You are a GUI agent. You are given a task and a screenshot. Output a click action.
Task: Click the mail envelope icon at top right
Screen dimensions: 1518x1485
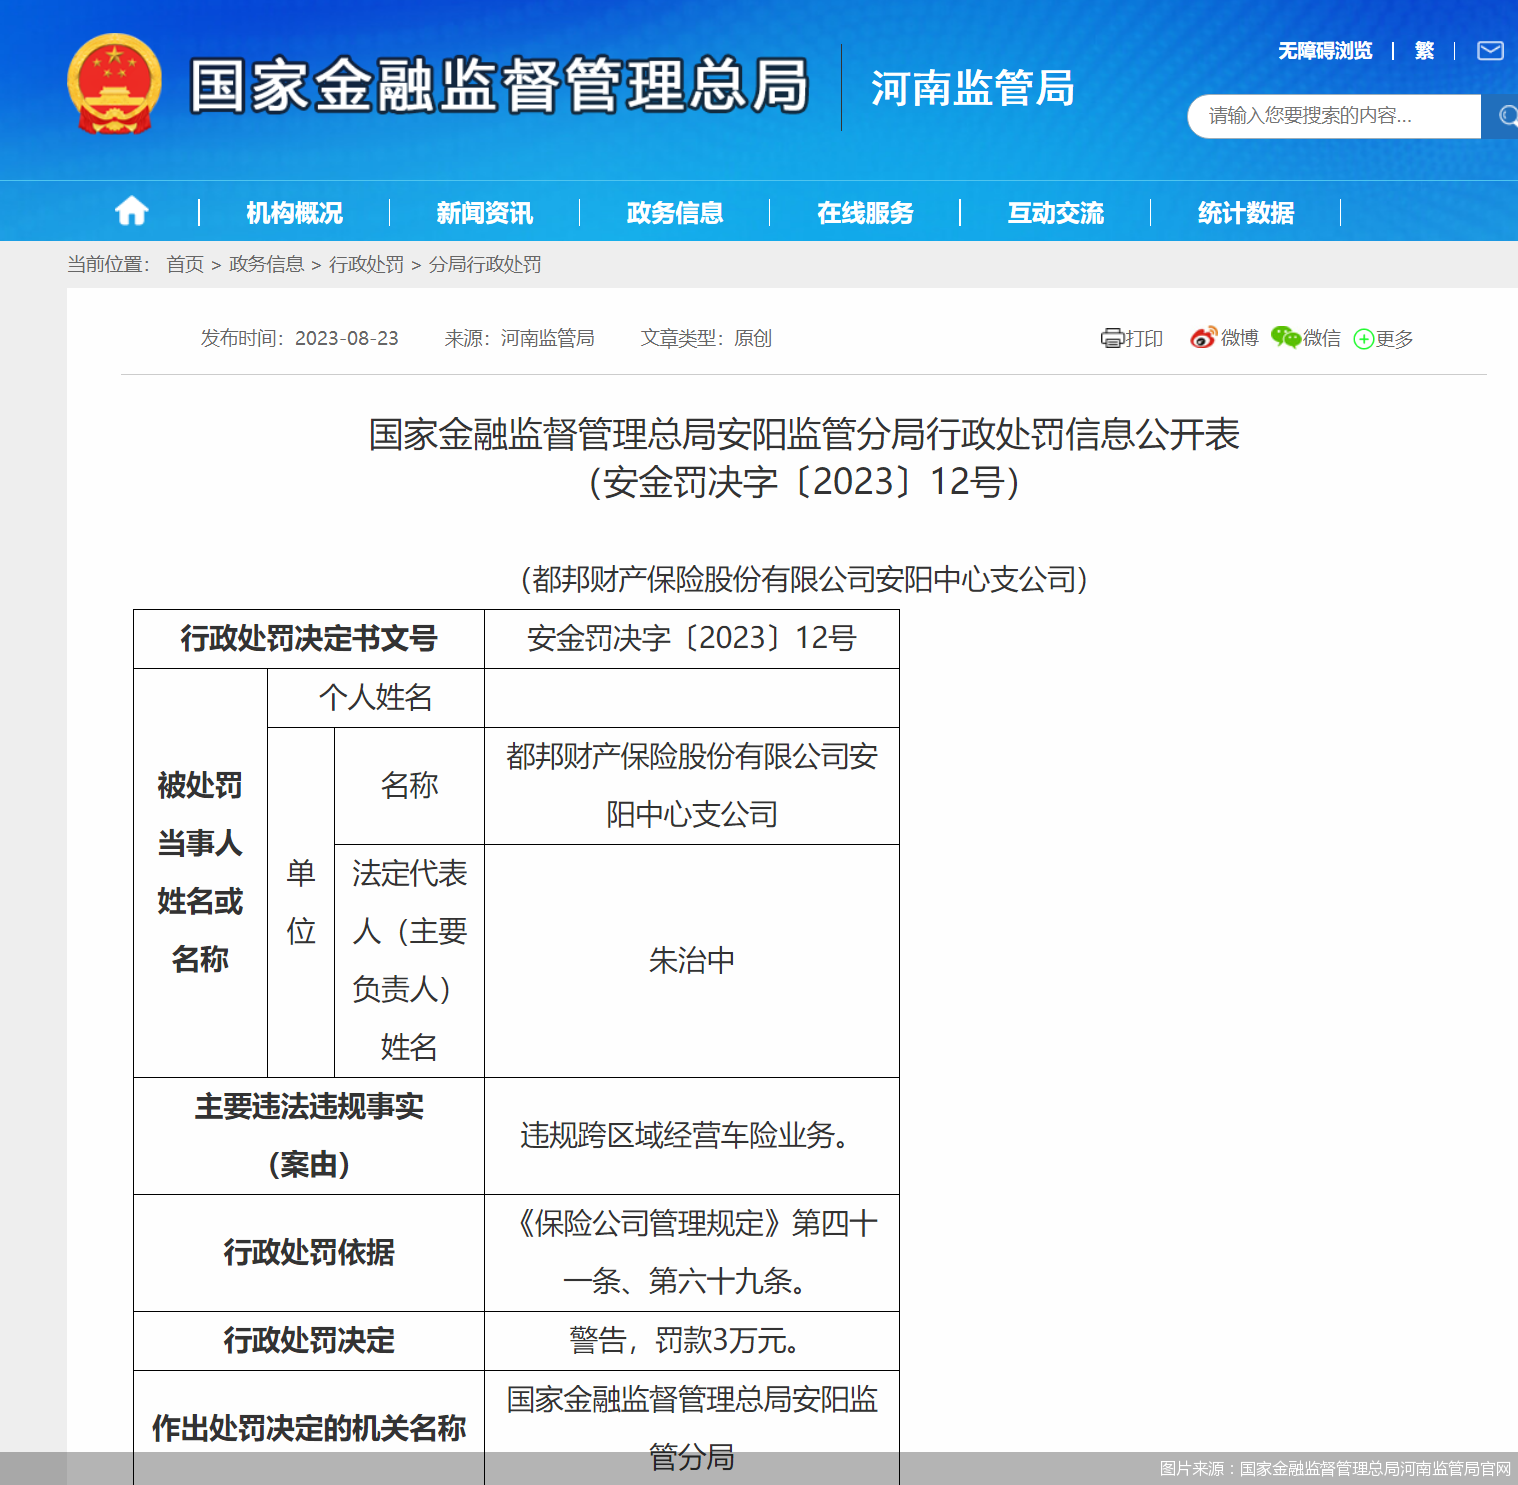pyautogui.click(x=1490, y=50)
